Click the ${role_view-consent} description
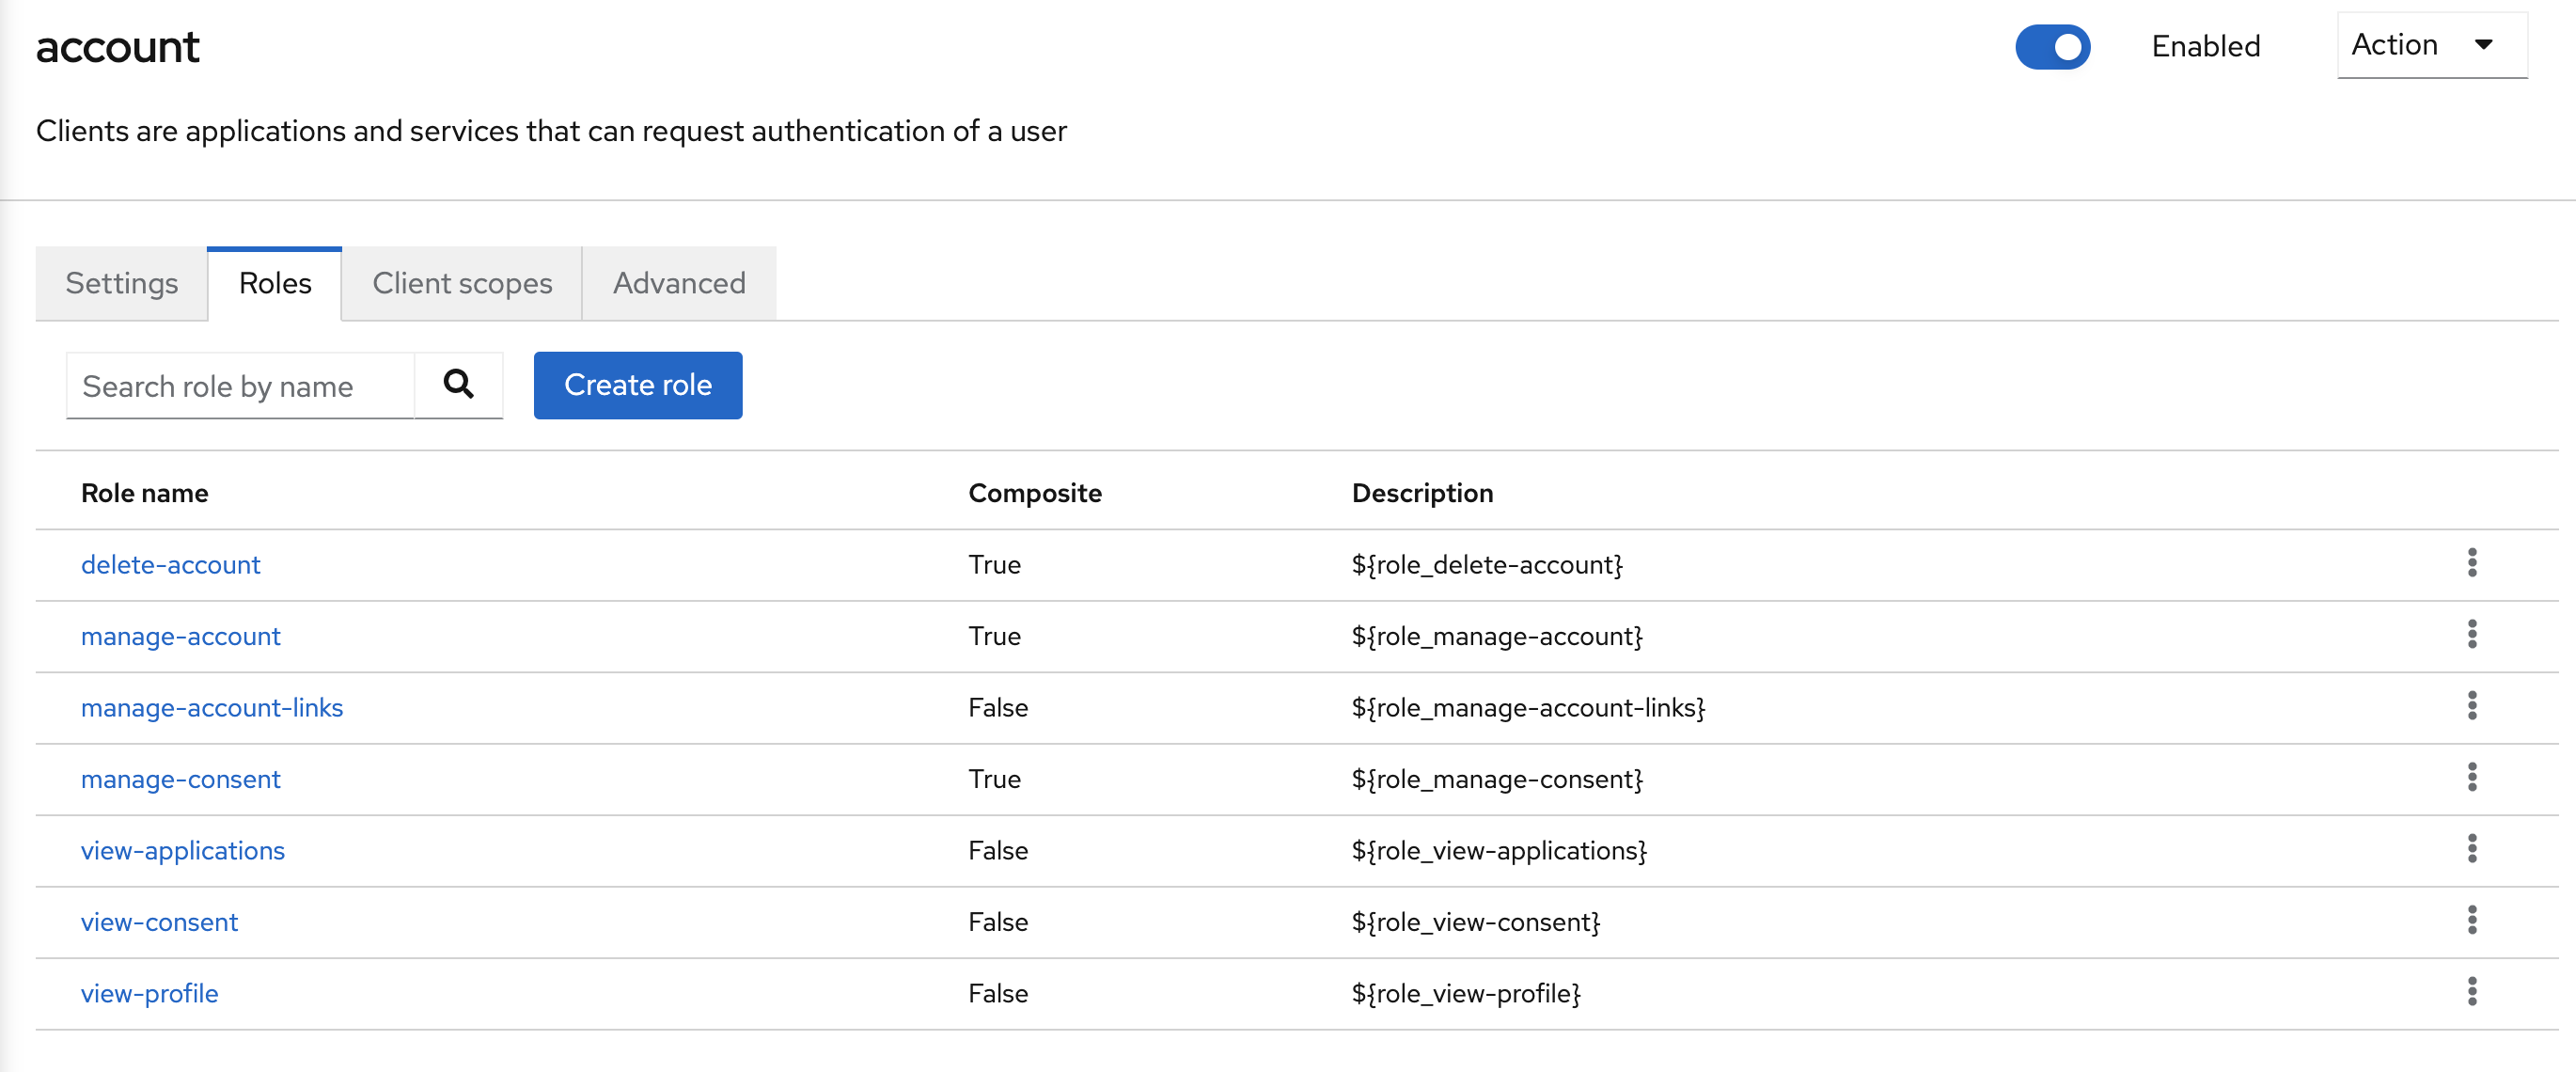Image resolution: width=2576 pixels, height=1072 pixels. click(1476, 922)
